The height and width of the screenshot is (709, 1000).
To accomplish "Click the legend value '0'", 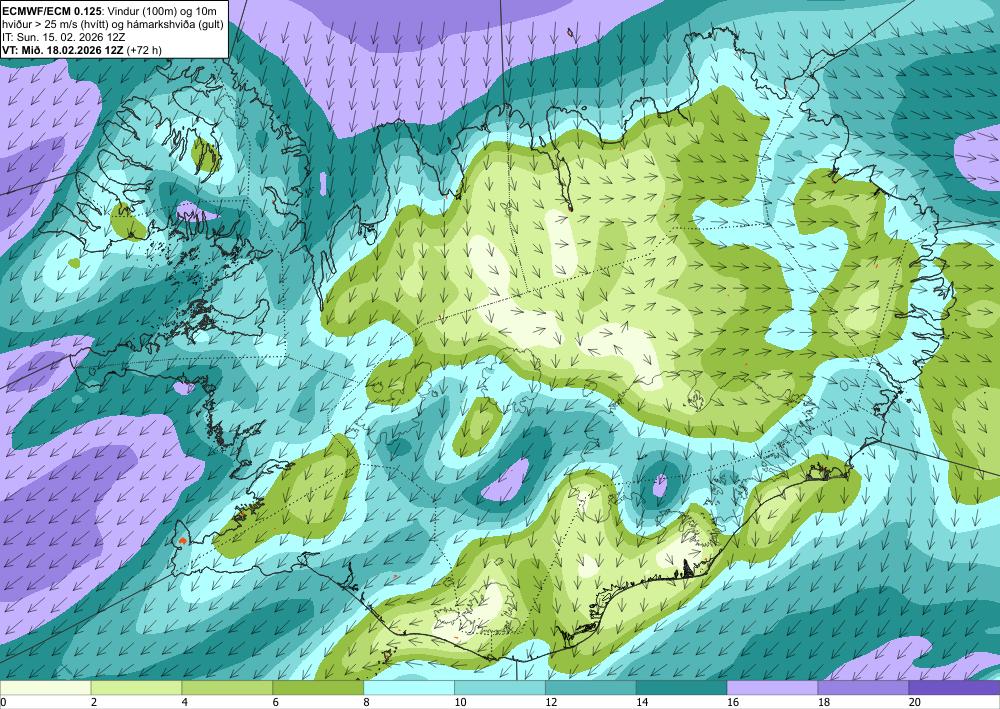I will 3,702.
